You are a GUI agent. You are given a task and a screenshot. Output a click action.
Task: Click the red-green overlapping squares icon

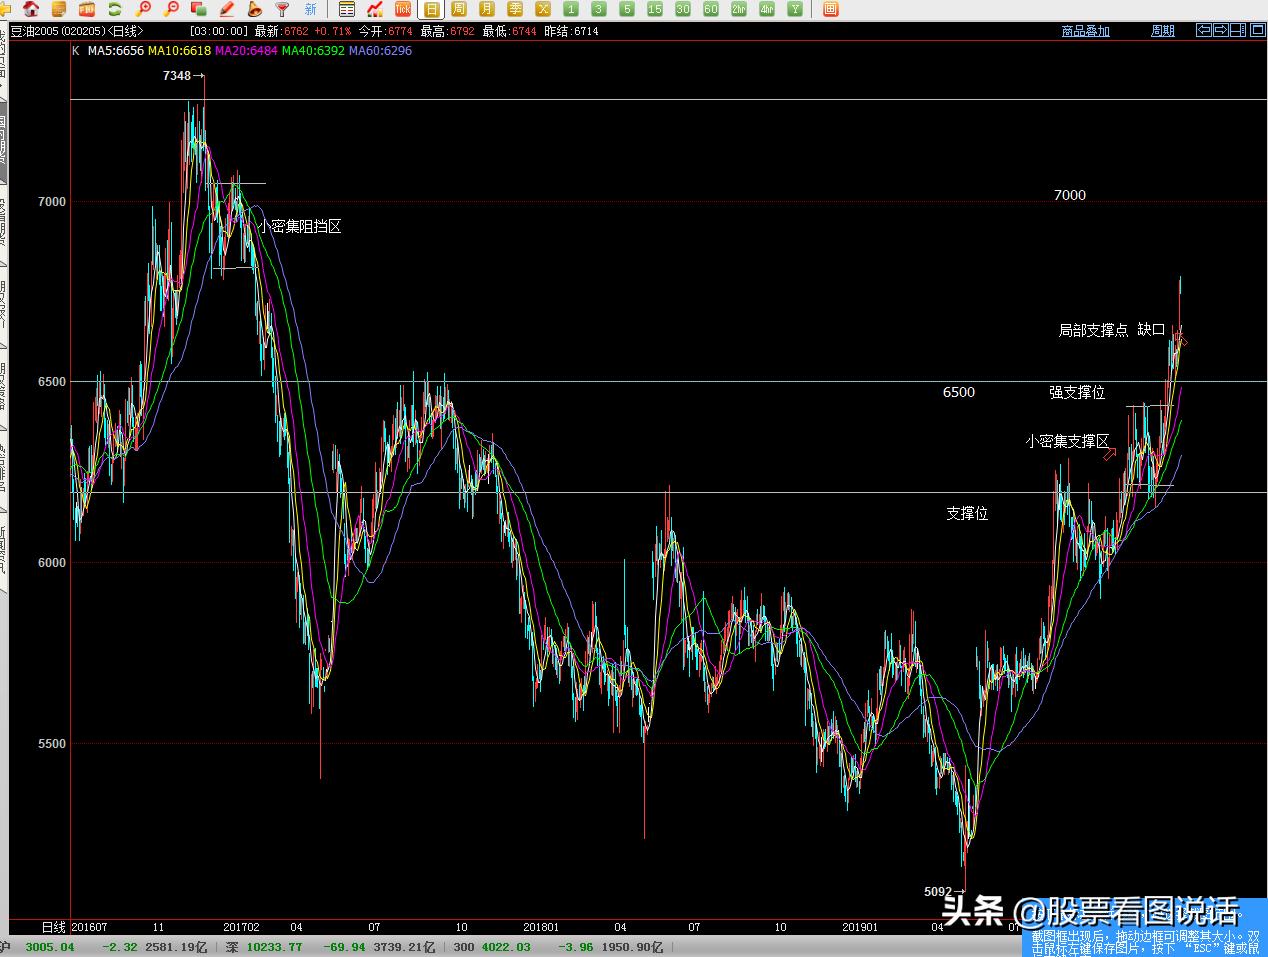tap(199, 9)
